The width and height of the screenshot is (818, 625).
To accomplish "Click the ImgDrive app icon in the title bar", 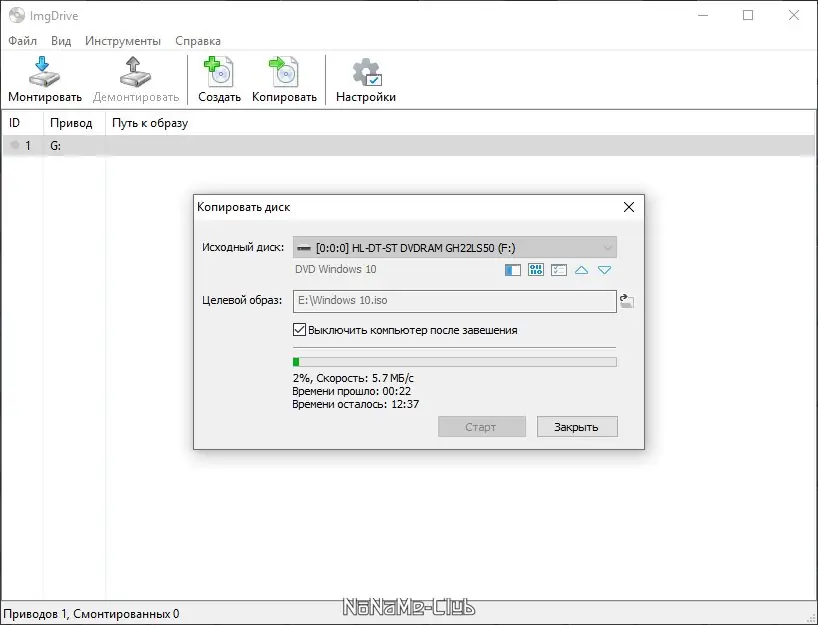I will [x=17, y=15].
